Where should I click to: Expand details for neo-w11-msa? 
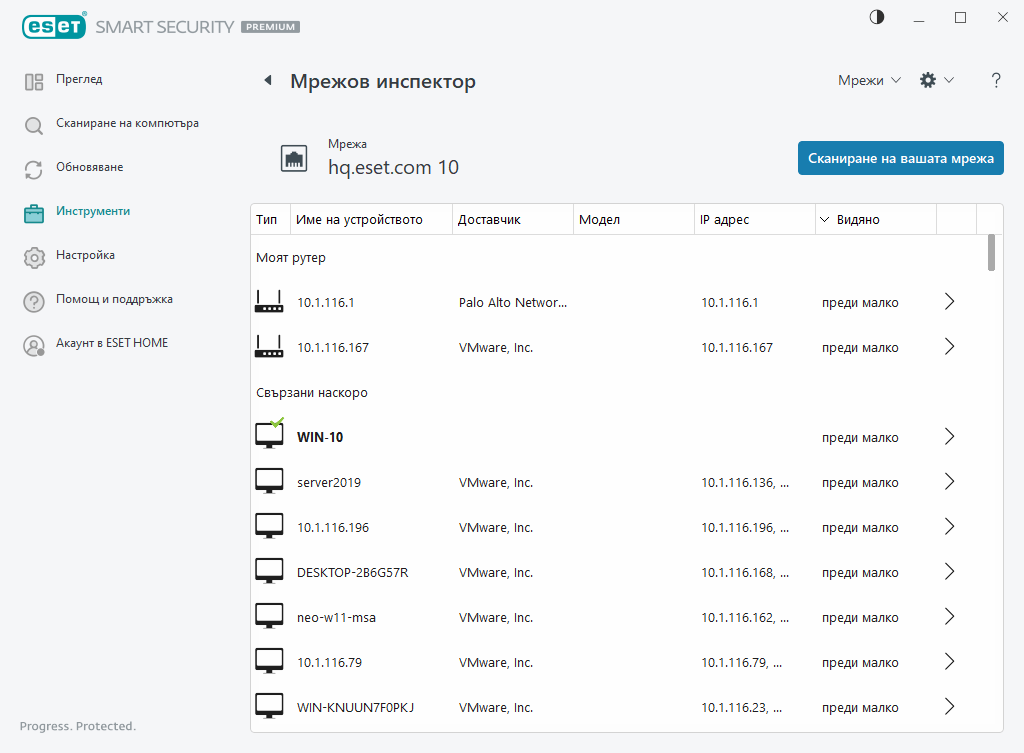pos(950,617)
